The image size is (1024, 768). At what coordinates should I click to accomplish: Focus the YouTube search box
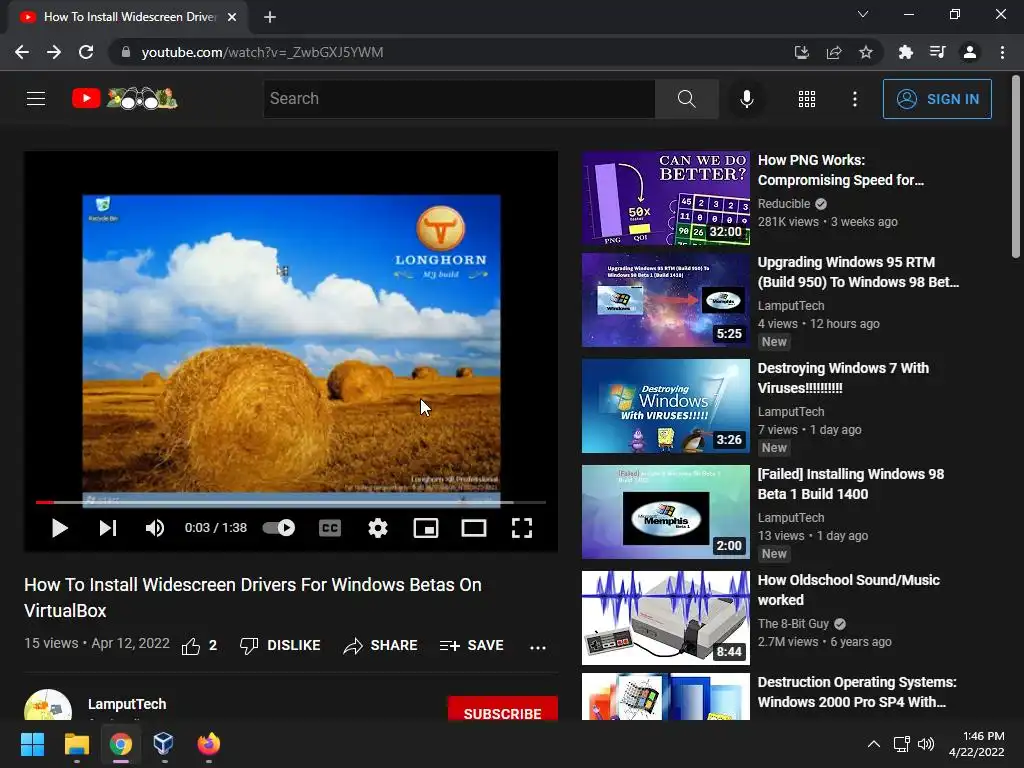click(x=459, y=99)
